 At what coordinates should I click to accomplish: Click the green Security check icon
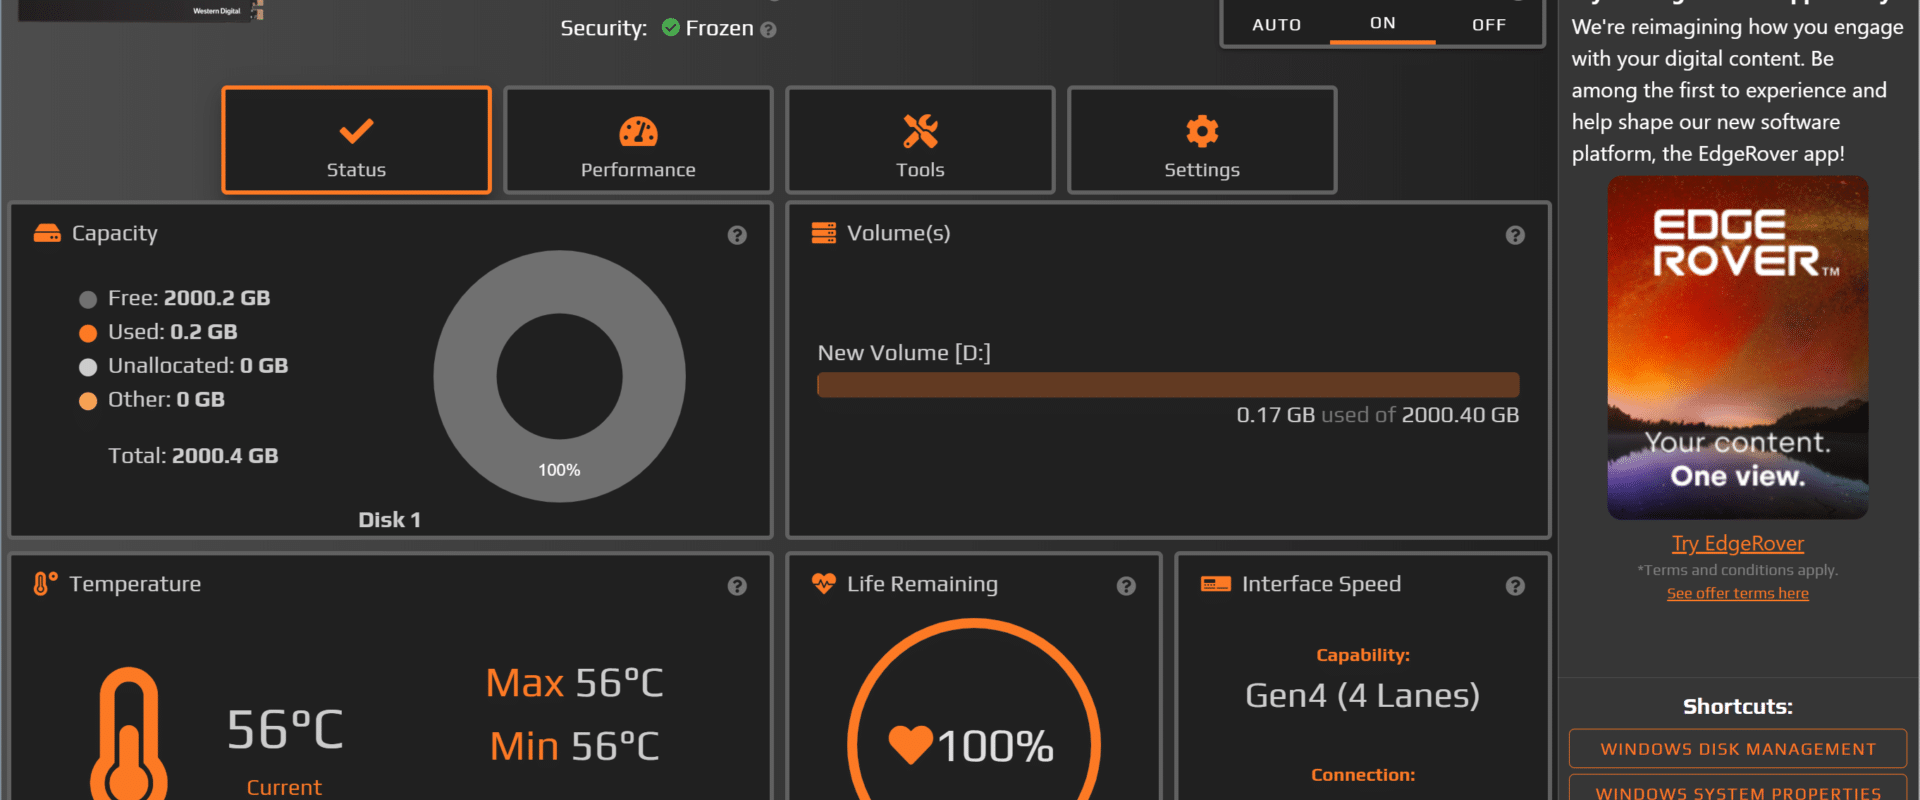[671, 27]
